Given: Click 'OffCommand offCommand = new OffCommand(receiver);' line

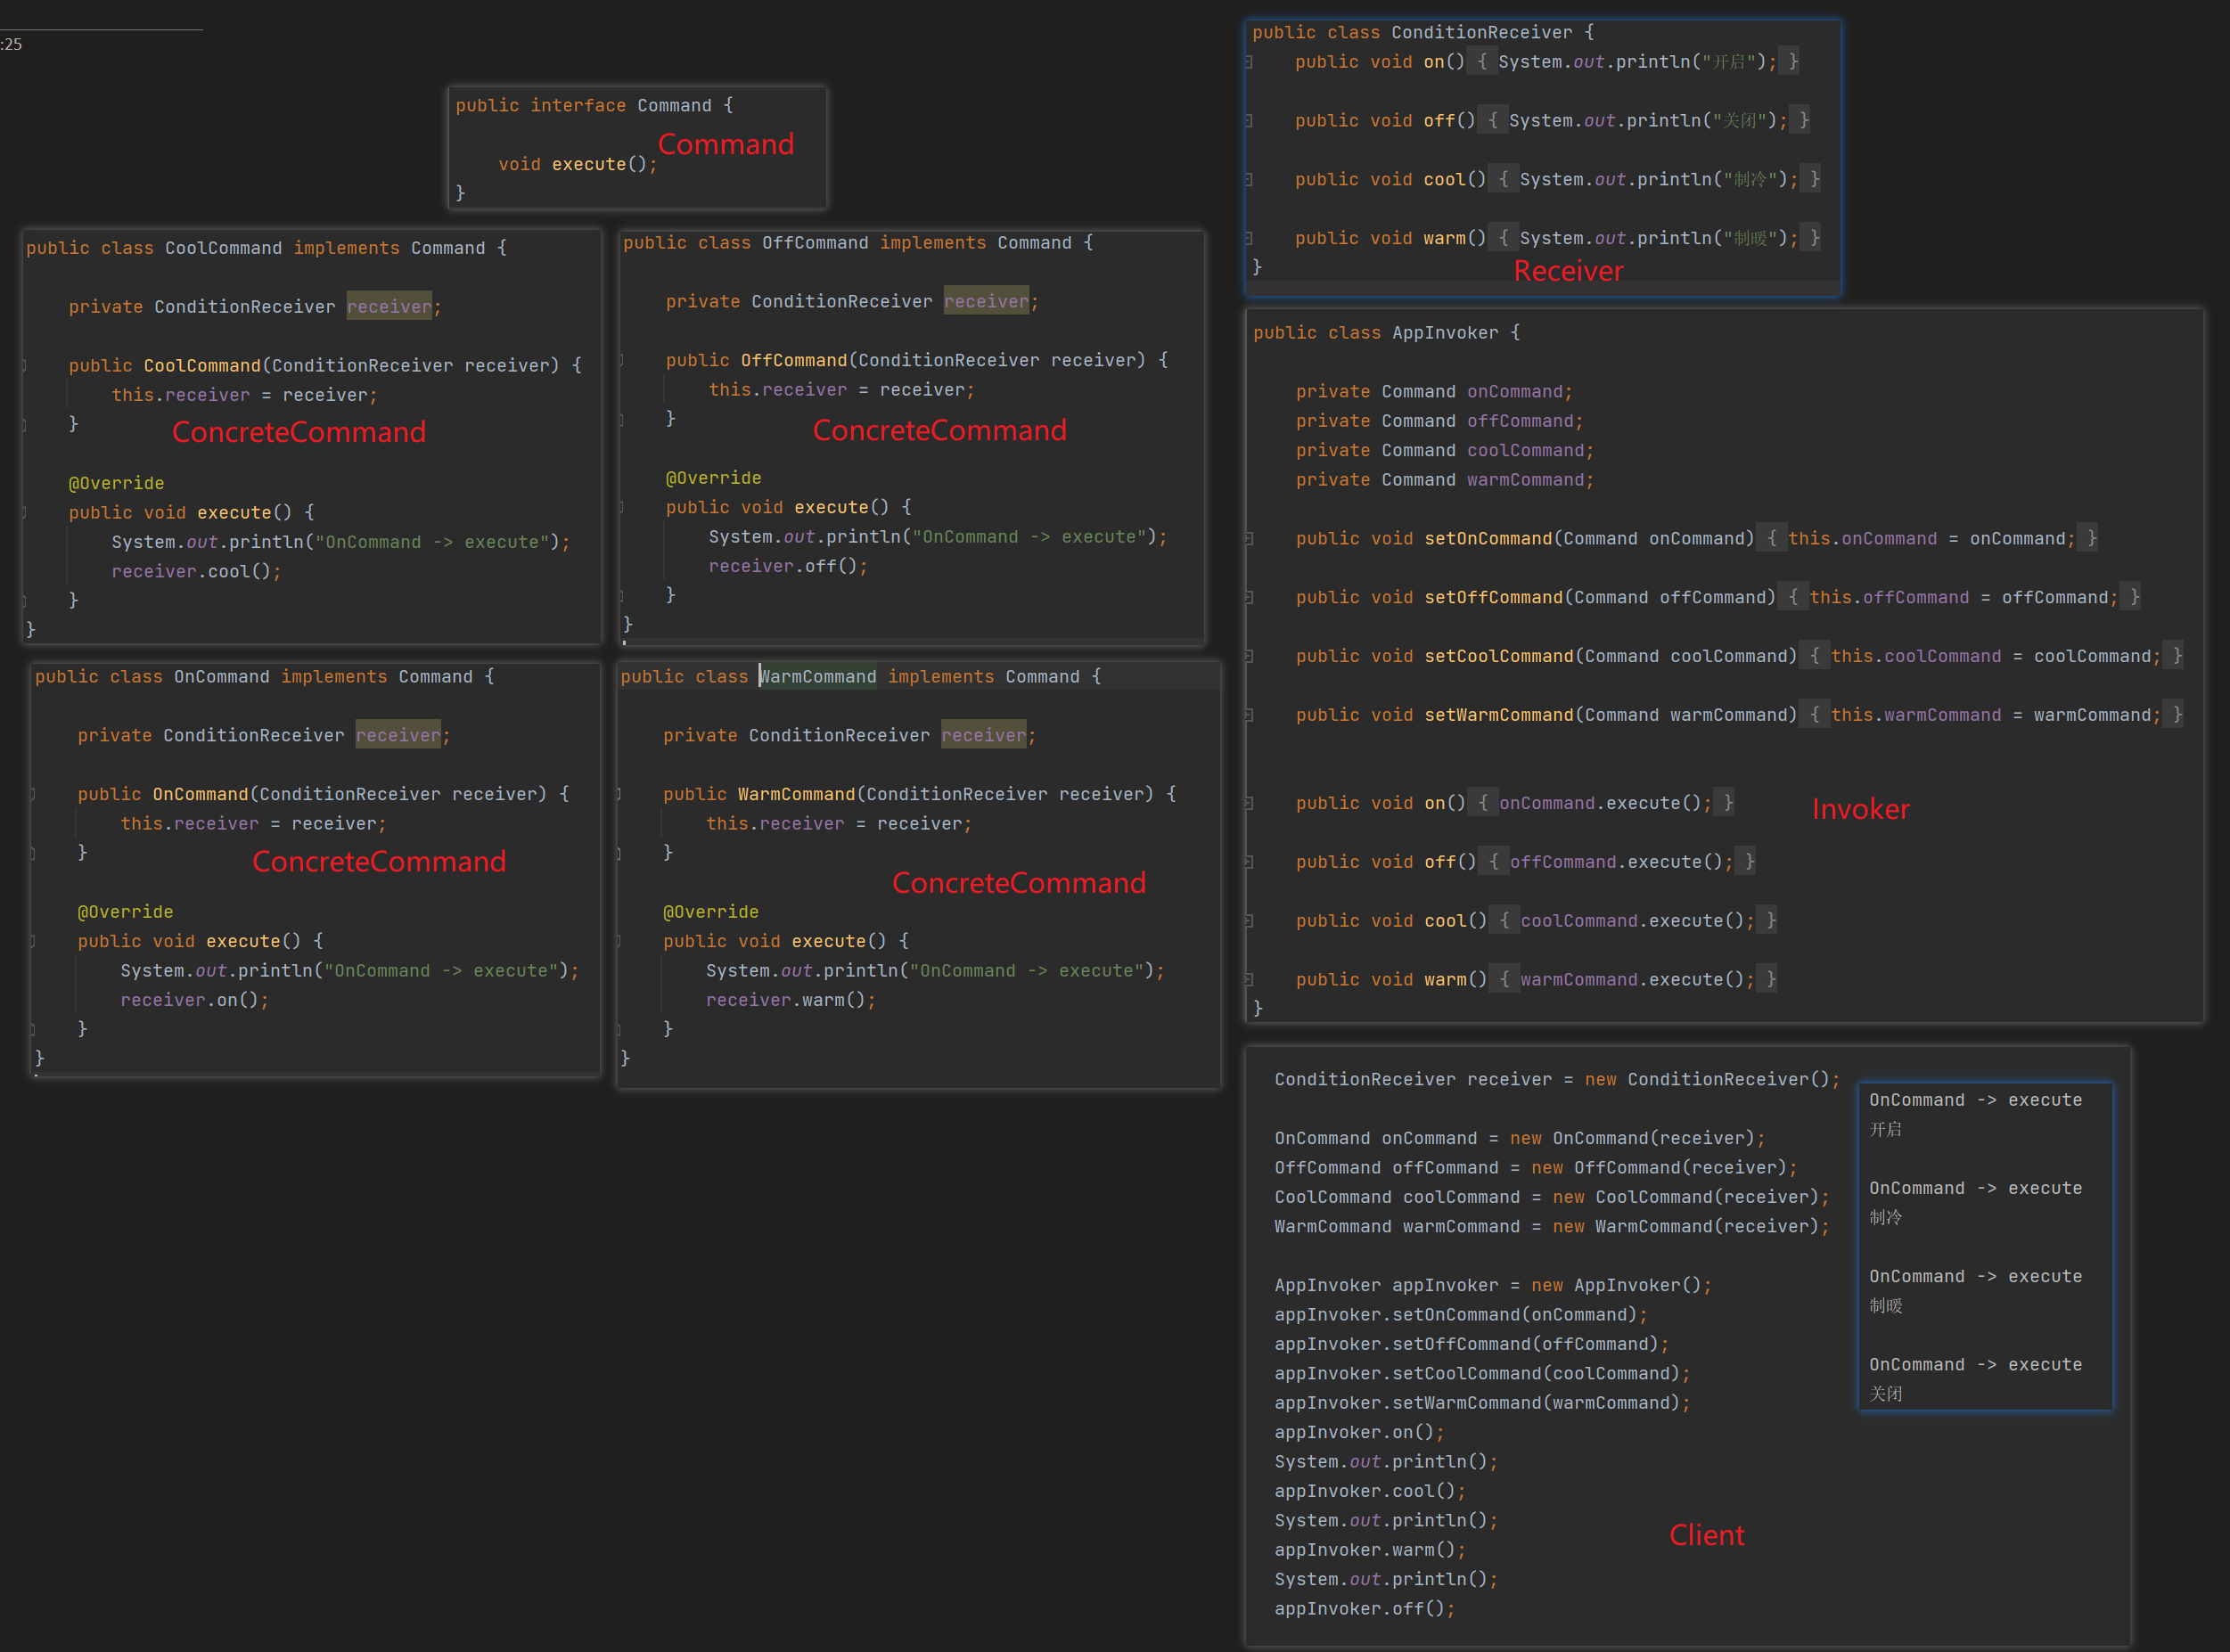Looking at the screenshot, I should [1536, 1168].
